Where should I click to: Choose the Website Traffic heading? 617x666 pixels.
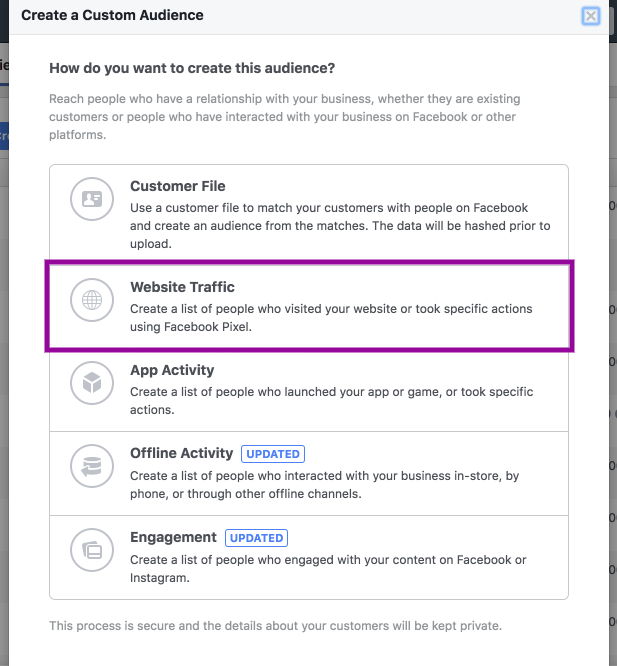pyautogui.click(x=182, y=287)
